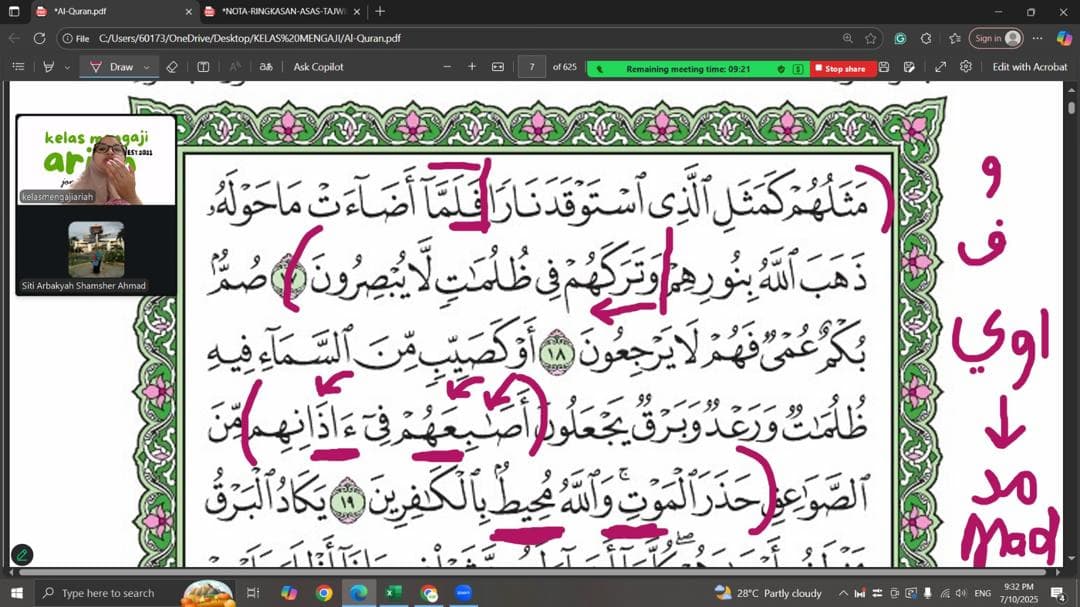Activate the Draw tool
The height and width of the screenshot is (607, 1080).
tap(112, 67)
